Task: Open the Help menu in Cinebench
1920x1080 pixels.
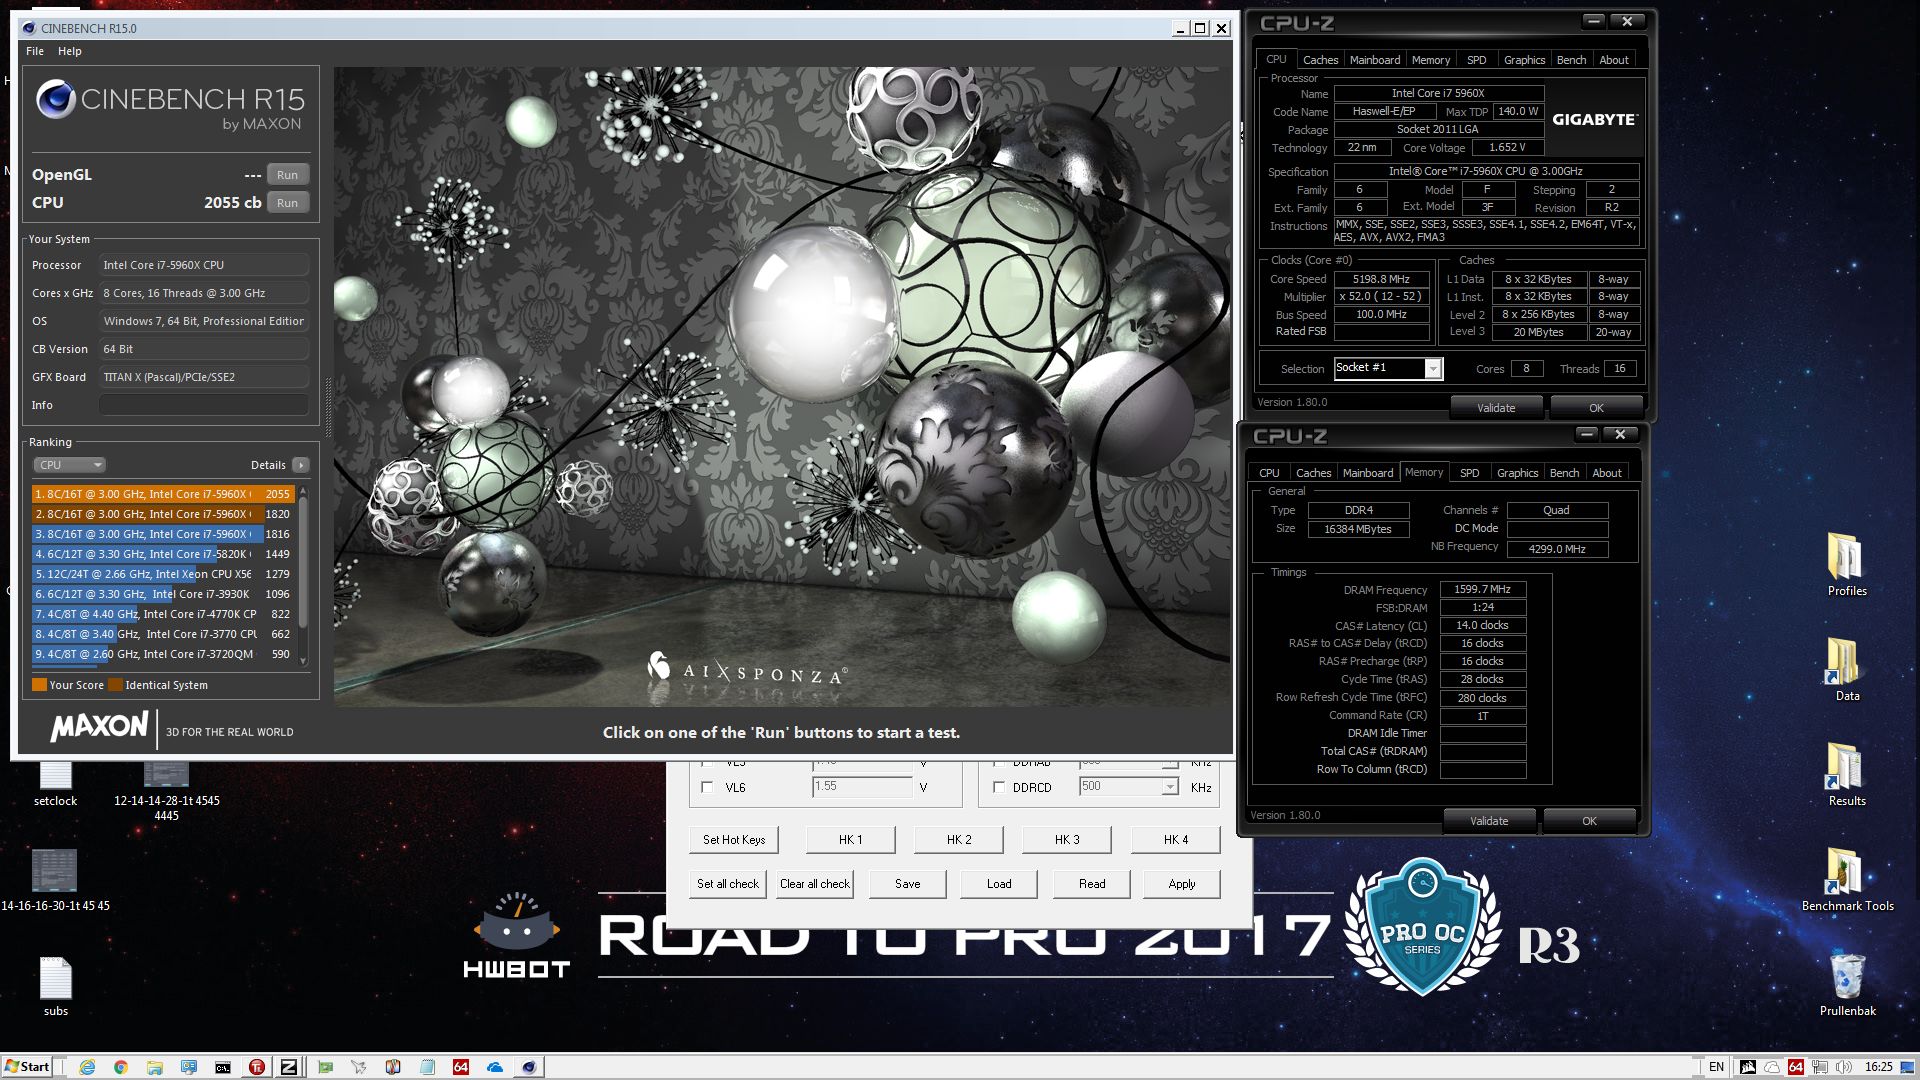Action: point(70,51)
